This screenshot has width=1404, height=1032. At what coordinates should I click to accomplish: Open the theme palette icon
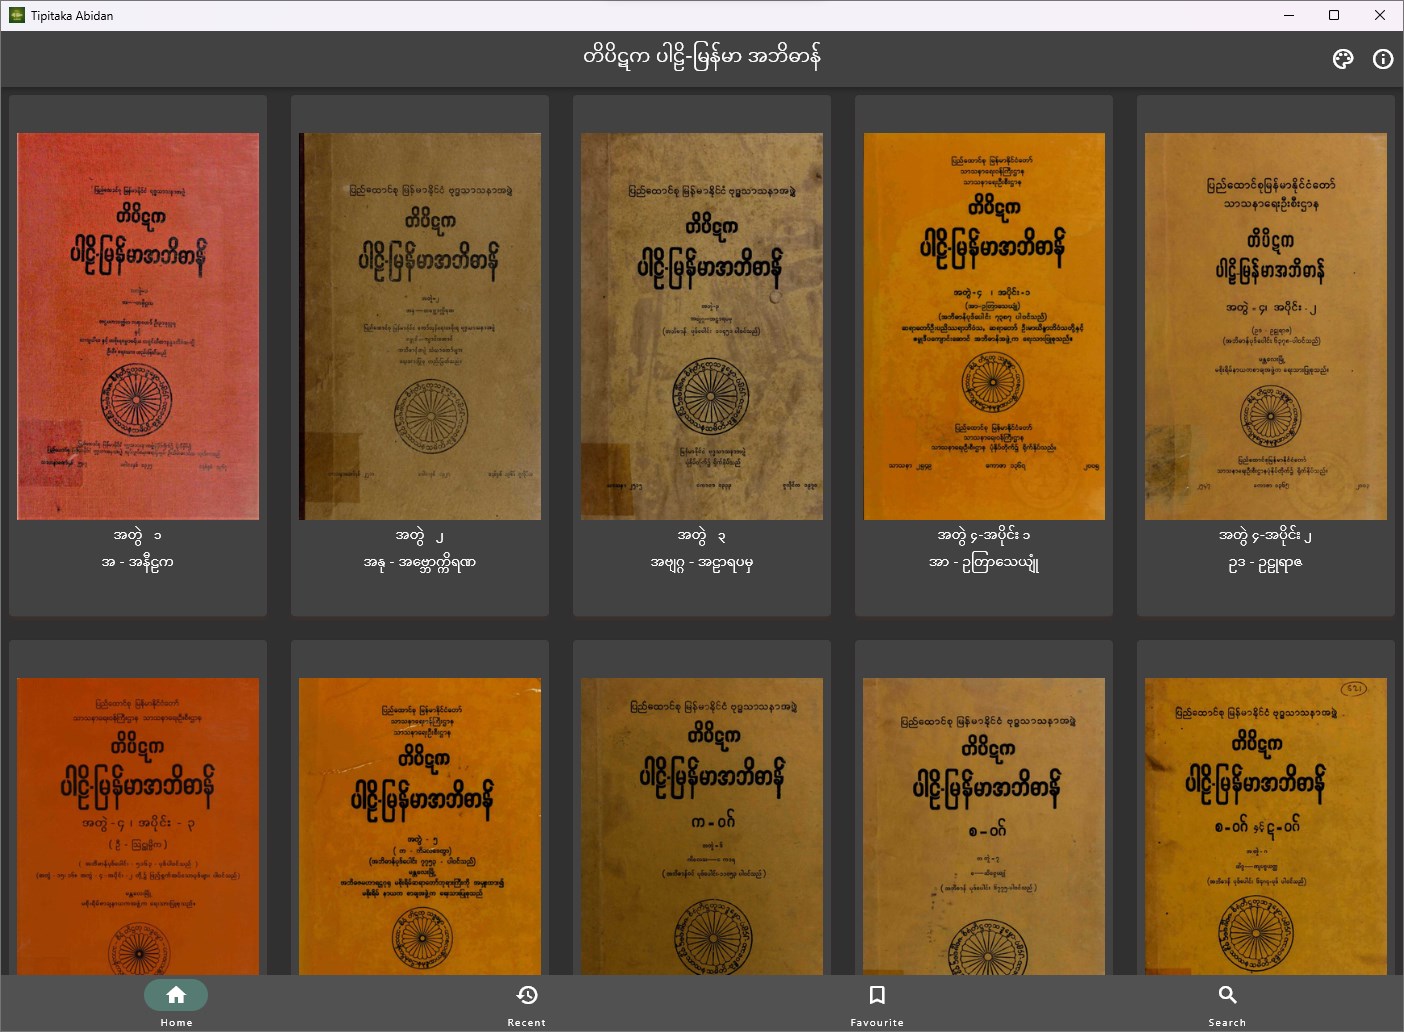coord(1343,59)
